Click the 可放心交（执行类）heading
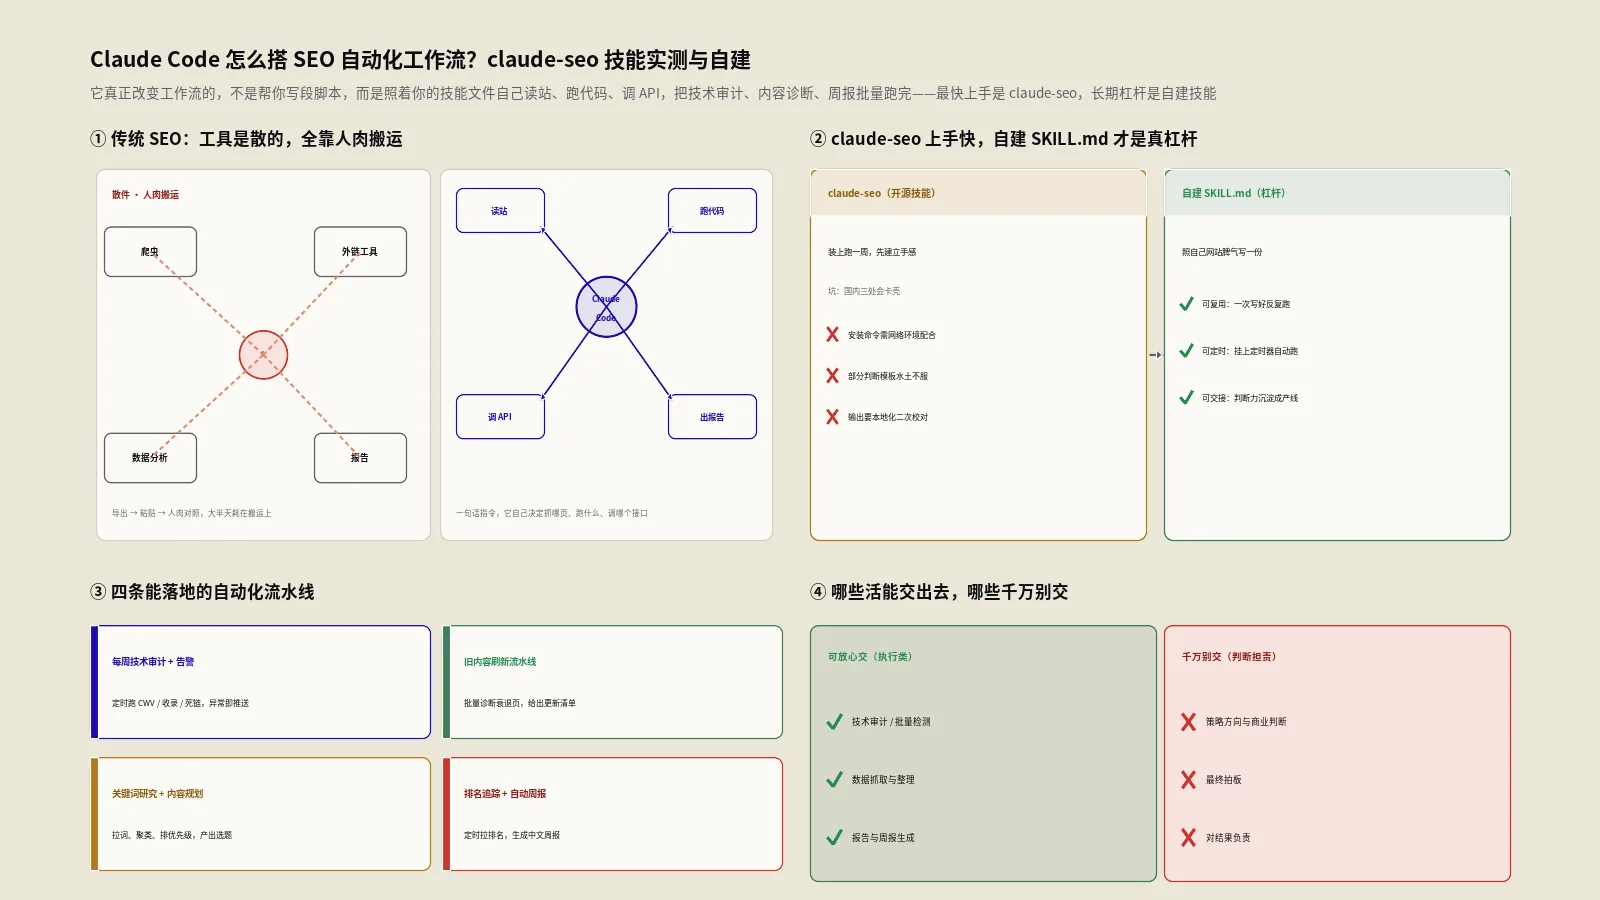 pyautogui.click(x=870, y=657)
